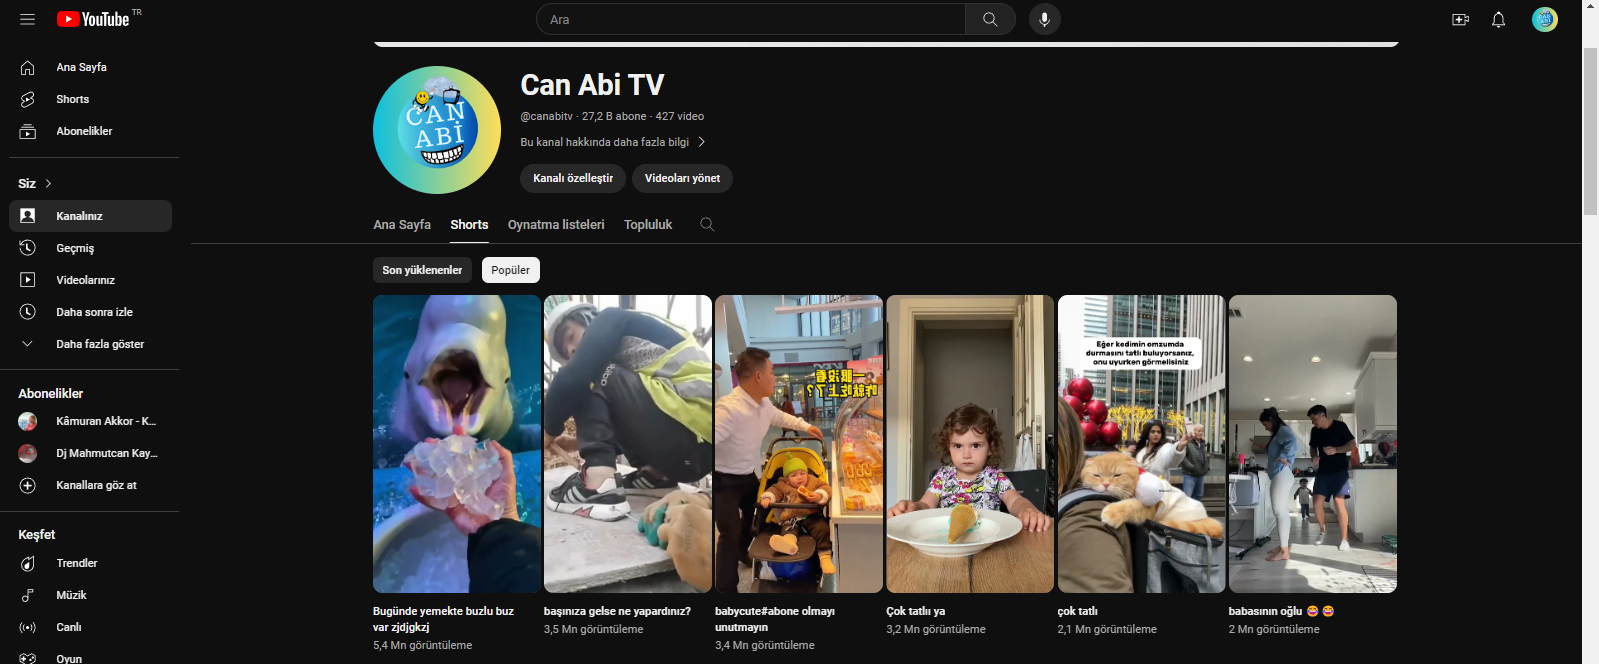This screenshot has height=664, width=1599.
Task: Click the Keşfet section heading
Action: [x=37, y=534]
